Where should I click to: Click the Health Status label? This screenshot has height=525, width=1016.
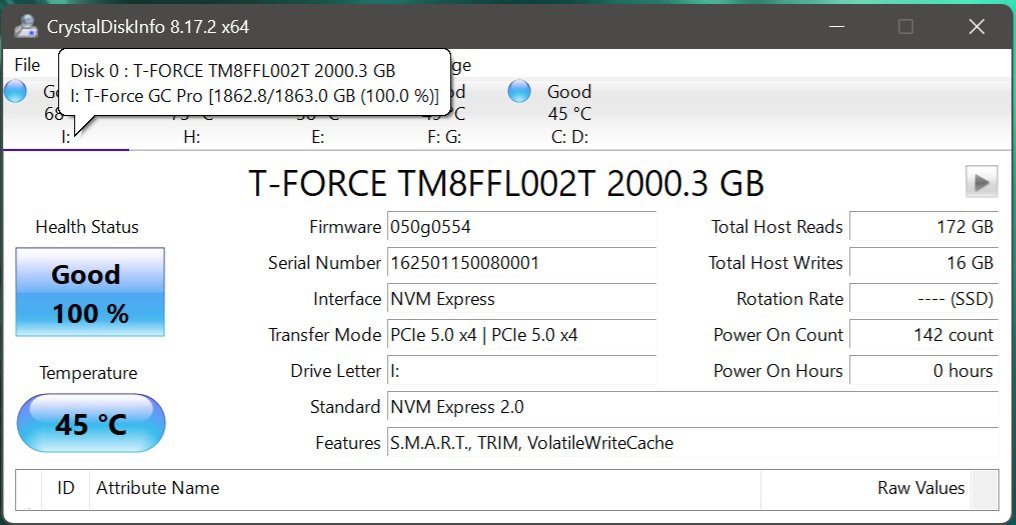pos(87,227)
